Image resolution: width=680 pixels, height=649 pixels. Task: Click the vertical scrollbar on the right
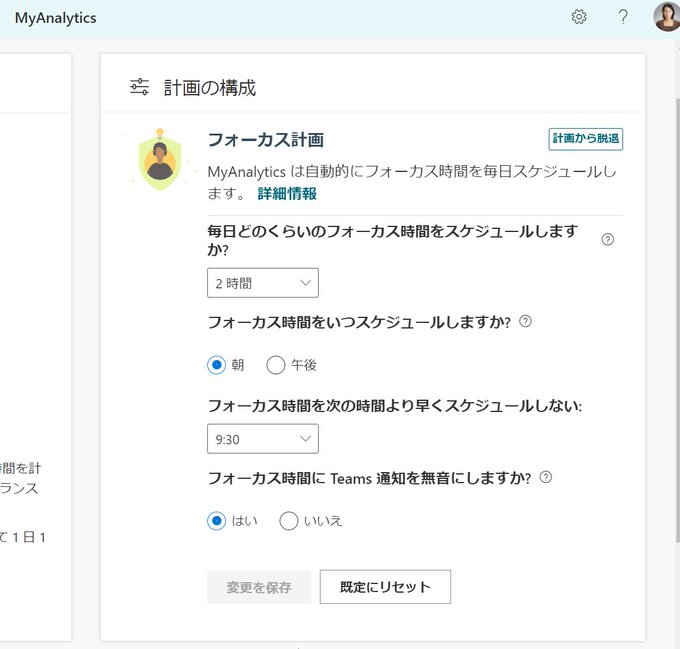point(677,320)
